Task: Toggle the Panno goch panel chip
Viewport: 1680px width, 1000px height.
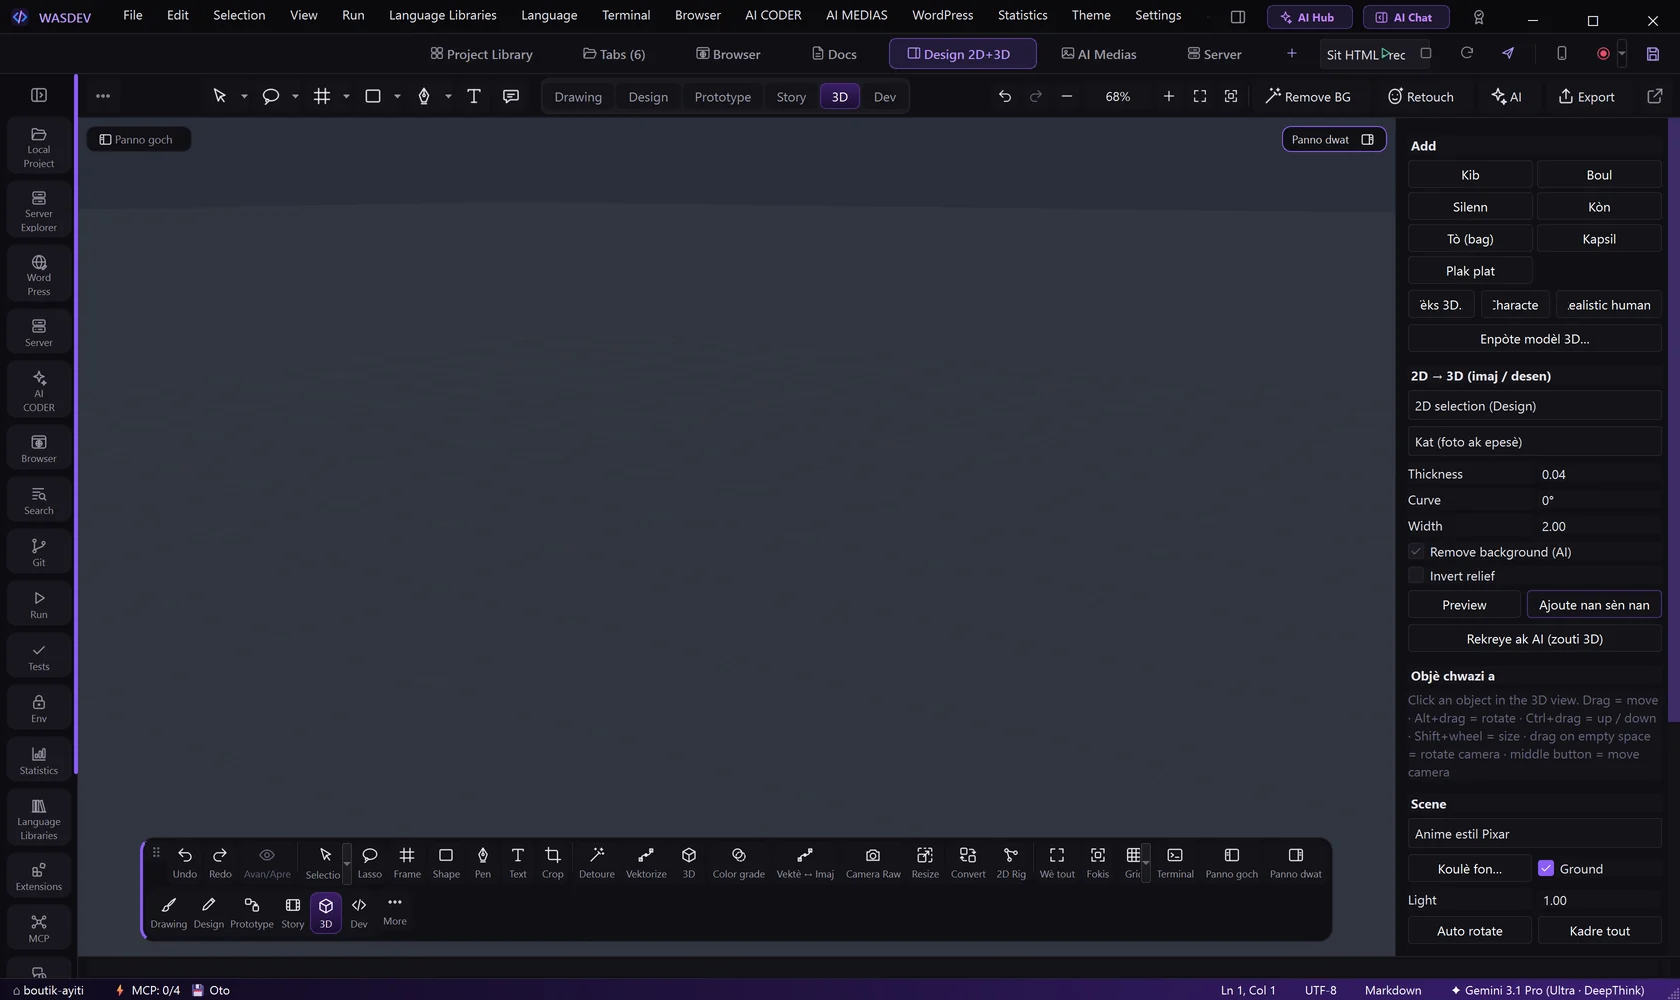Action: click(x=137, y=139)
